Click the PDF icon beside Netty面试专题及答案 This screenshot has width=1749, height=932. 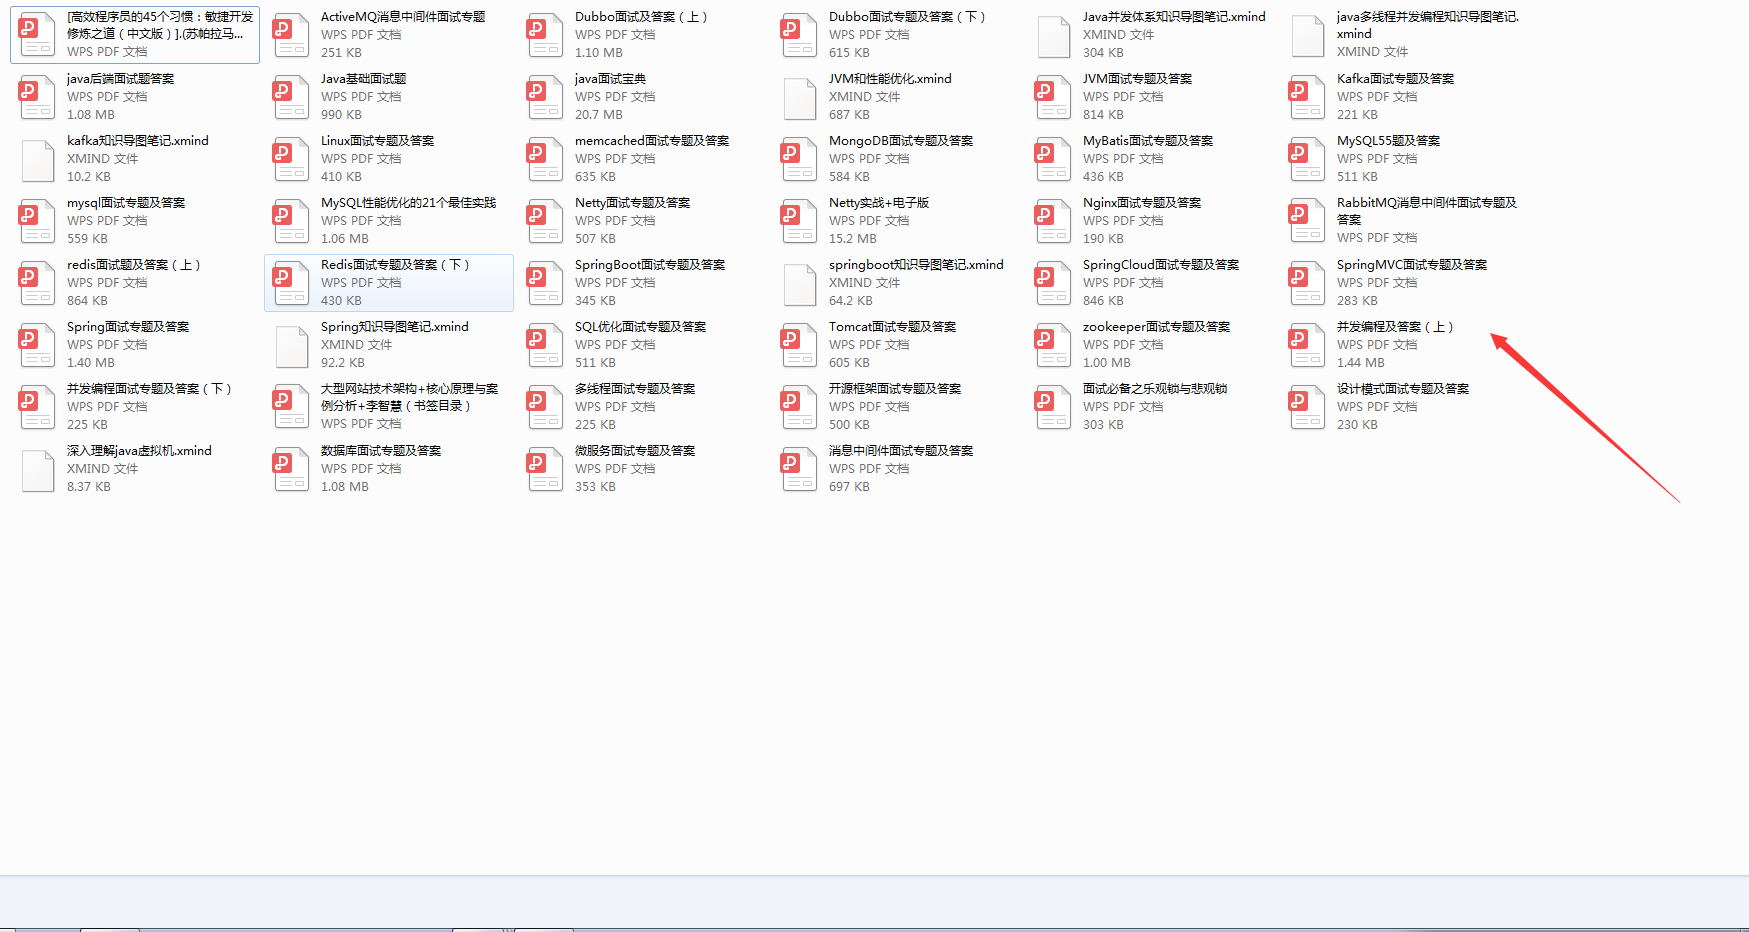click(545, 221)
